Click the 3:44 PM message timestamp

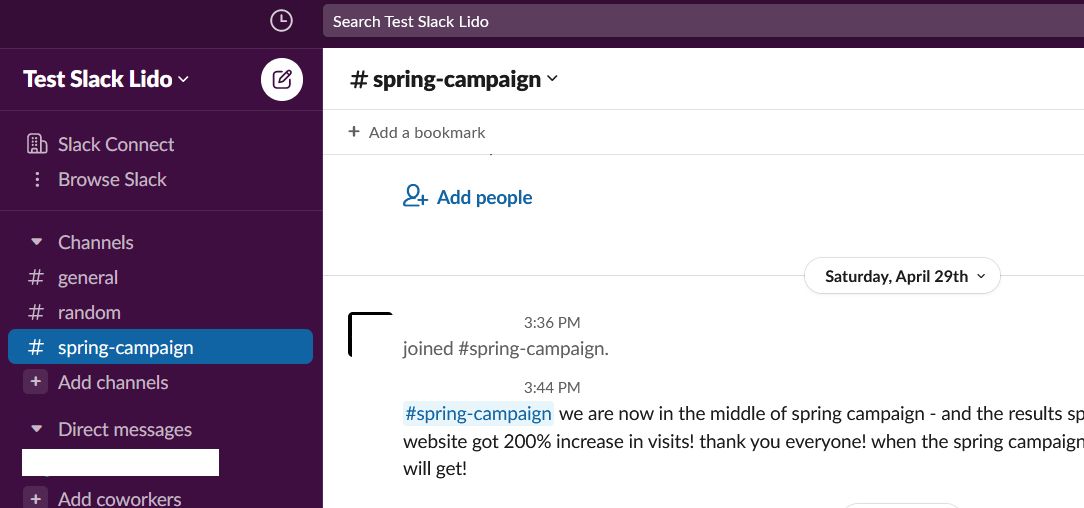click(552, 387)
